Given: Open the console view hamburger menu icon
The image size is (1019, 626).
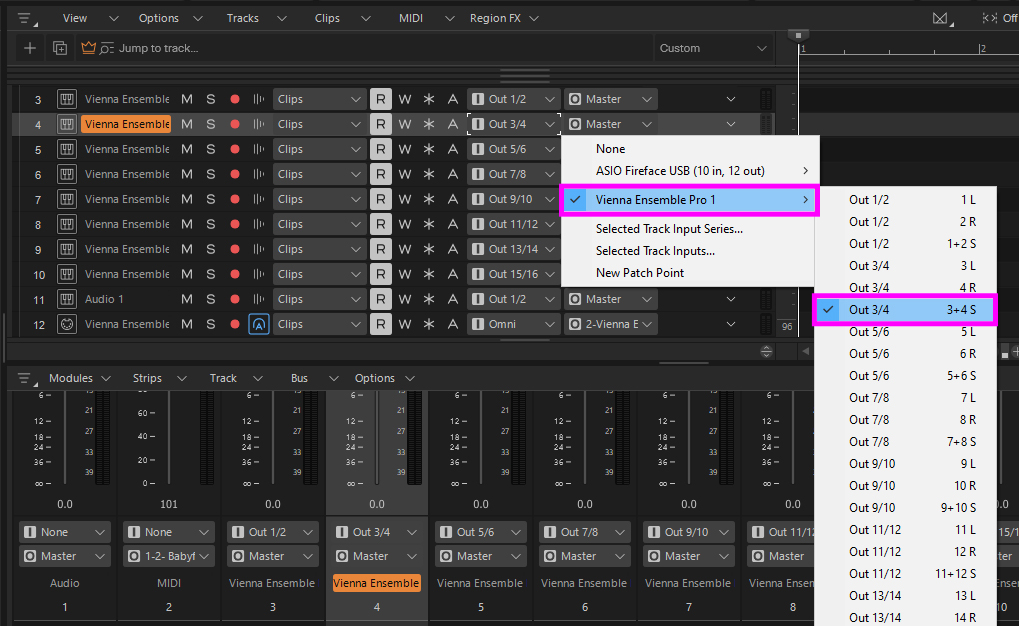Looking at the screenshot, I should (x=25, y=378).
